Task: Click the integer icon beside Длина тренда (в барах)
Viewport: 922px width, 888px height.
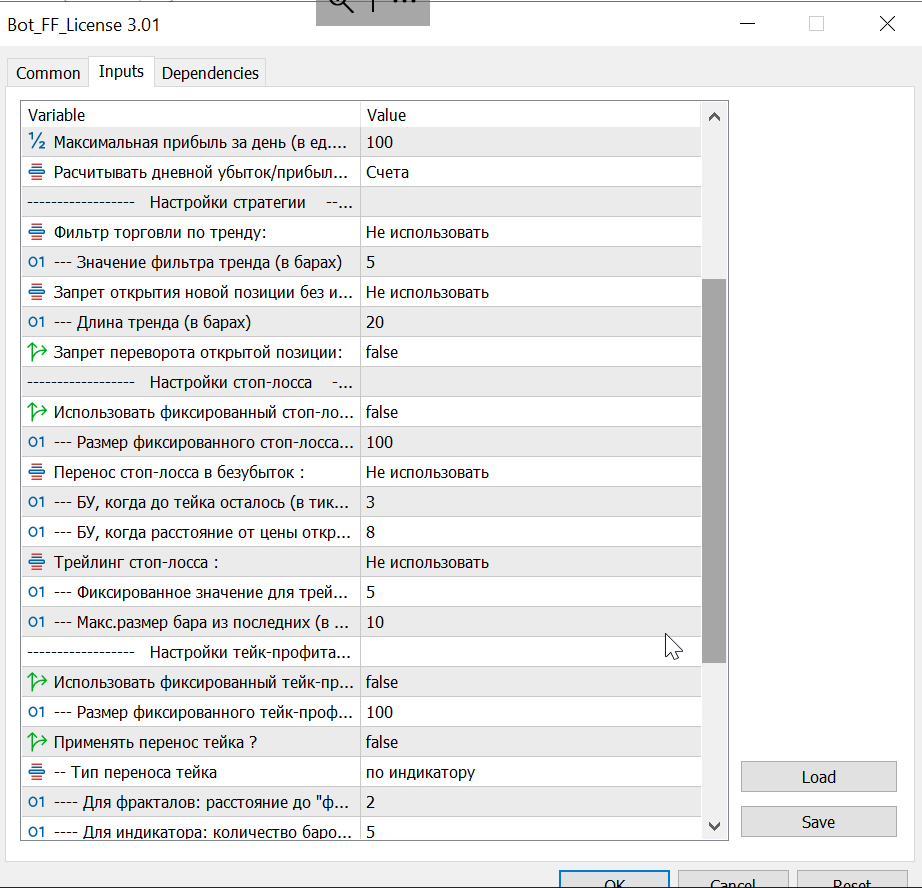Action: [x=37, y=322]
